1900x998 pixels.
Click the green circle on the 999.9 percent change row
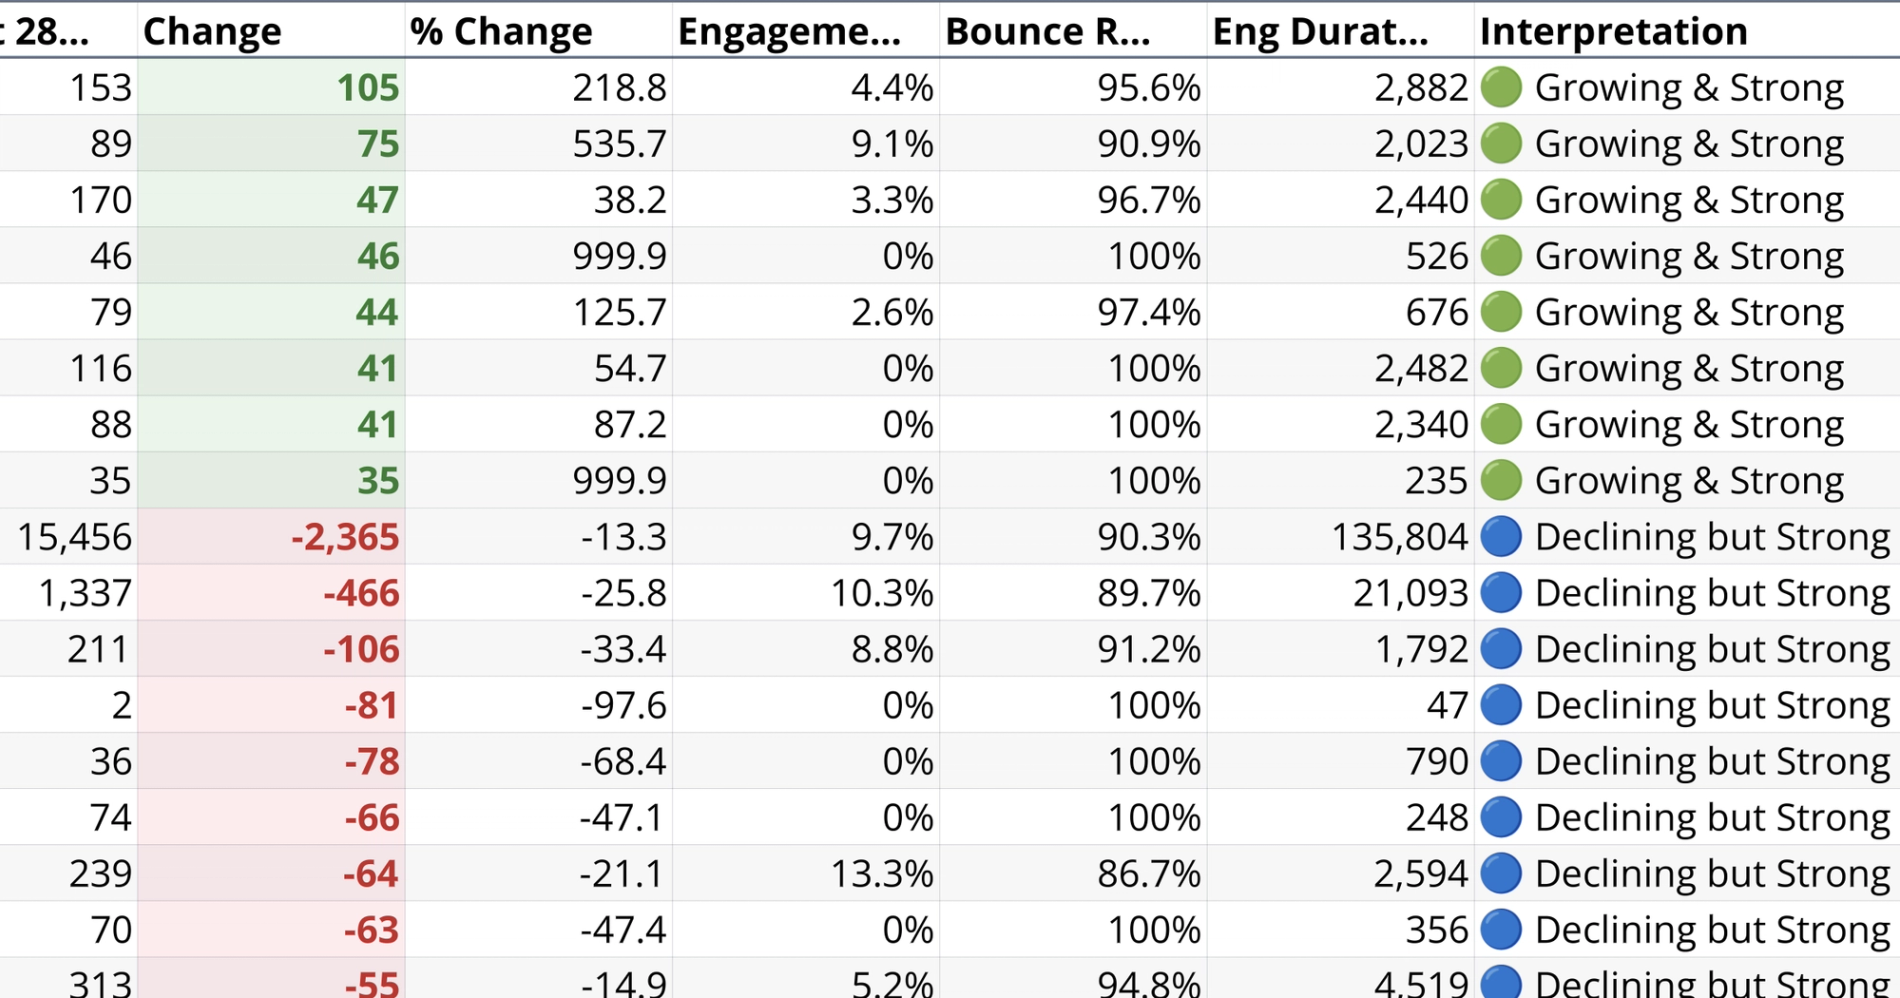click(x=1501, y=255)
